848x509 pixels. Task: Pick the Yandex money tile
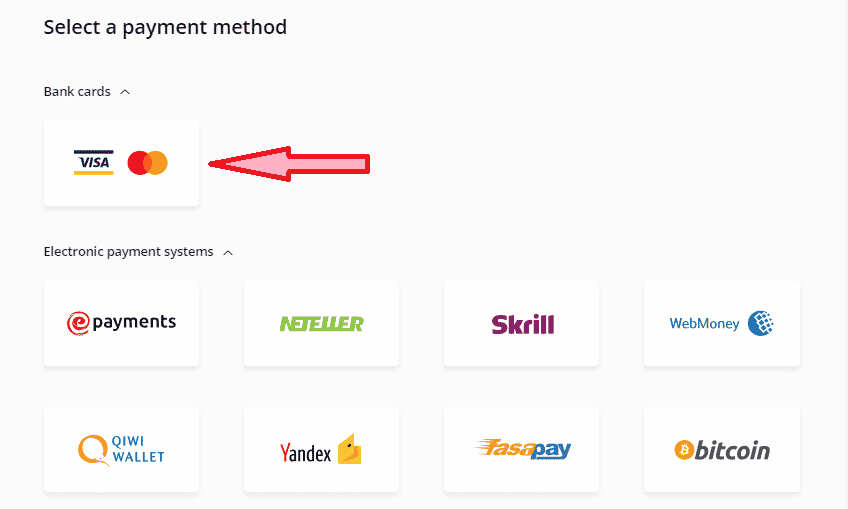321,449
